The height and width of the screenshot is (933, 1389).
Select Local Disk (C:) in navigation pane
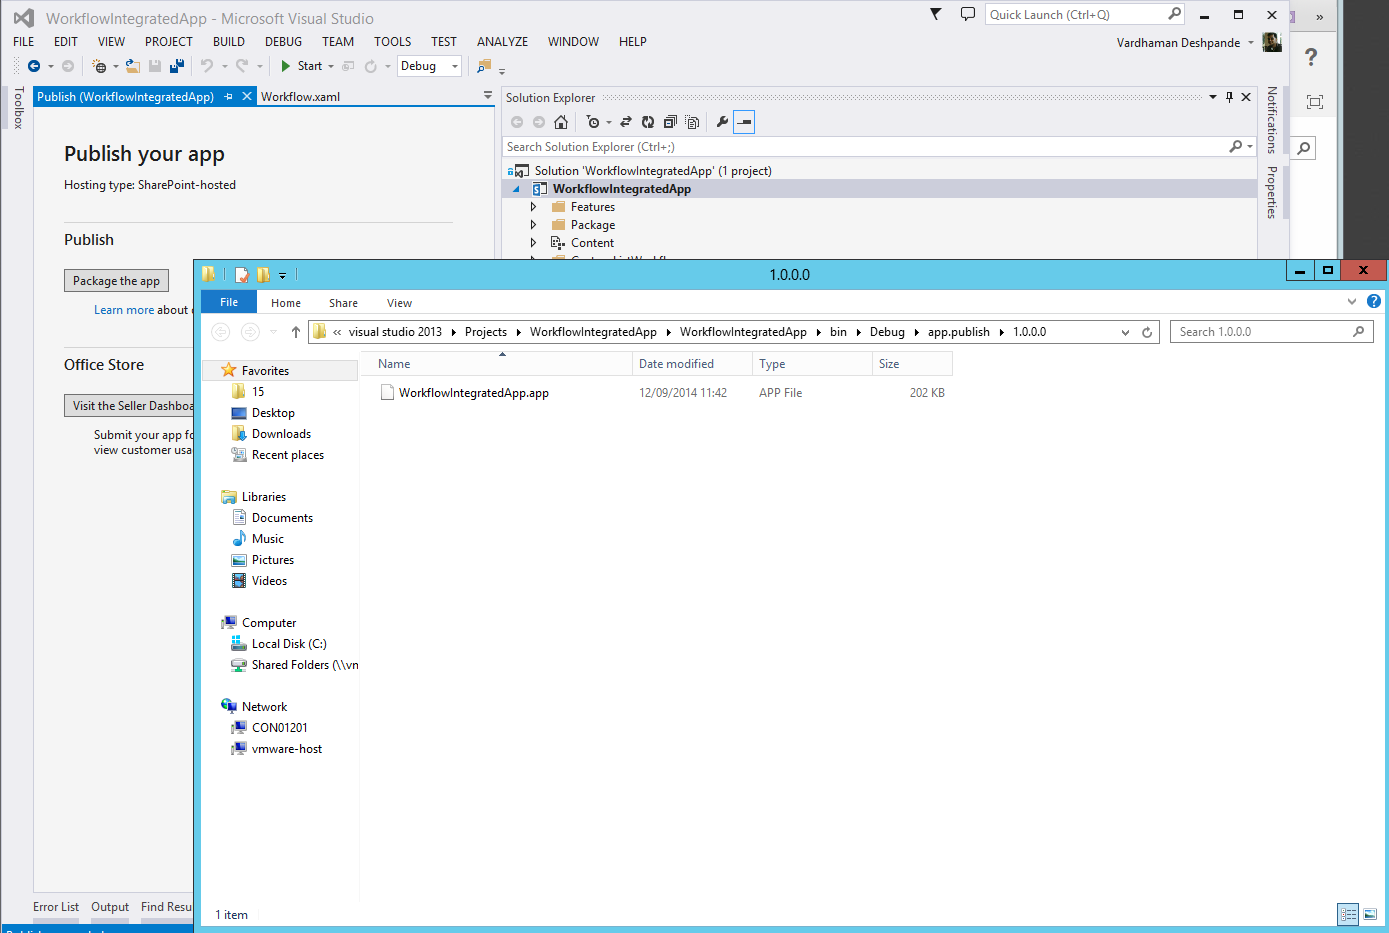click(x=289, y=644)
